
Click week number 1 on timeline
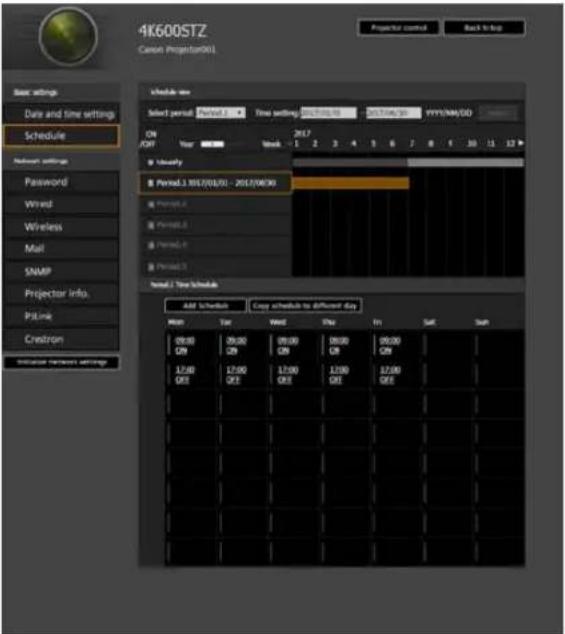click(296, 144)
